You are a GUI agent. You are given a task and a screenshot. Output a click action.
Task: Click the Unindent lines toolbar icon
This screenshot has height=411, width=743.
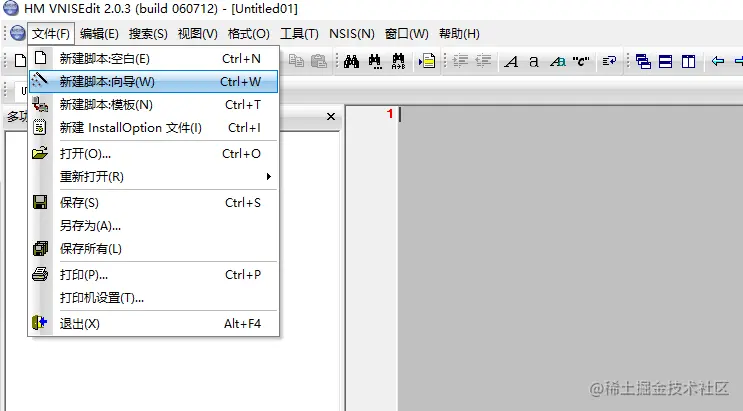coord(483,61)
